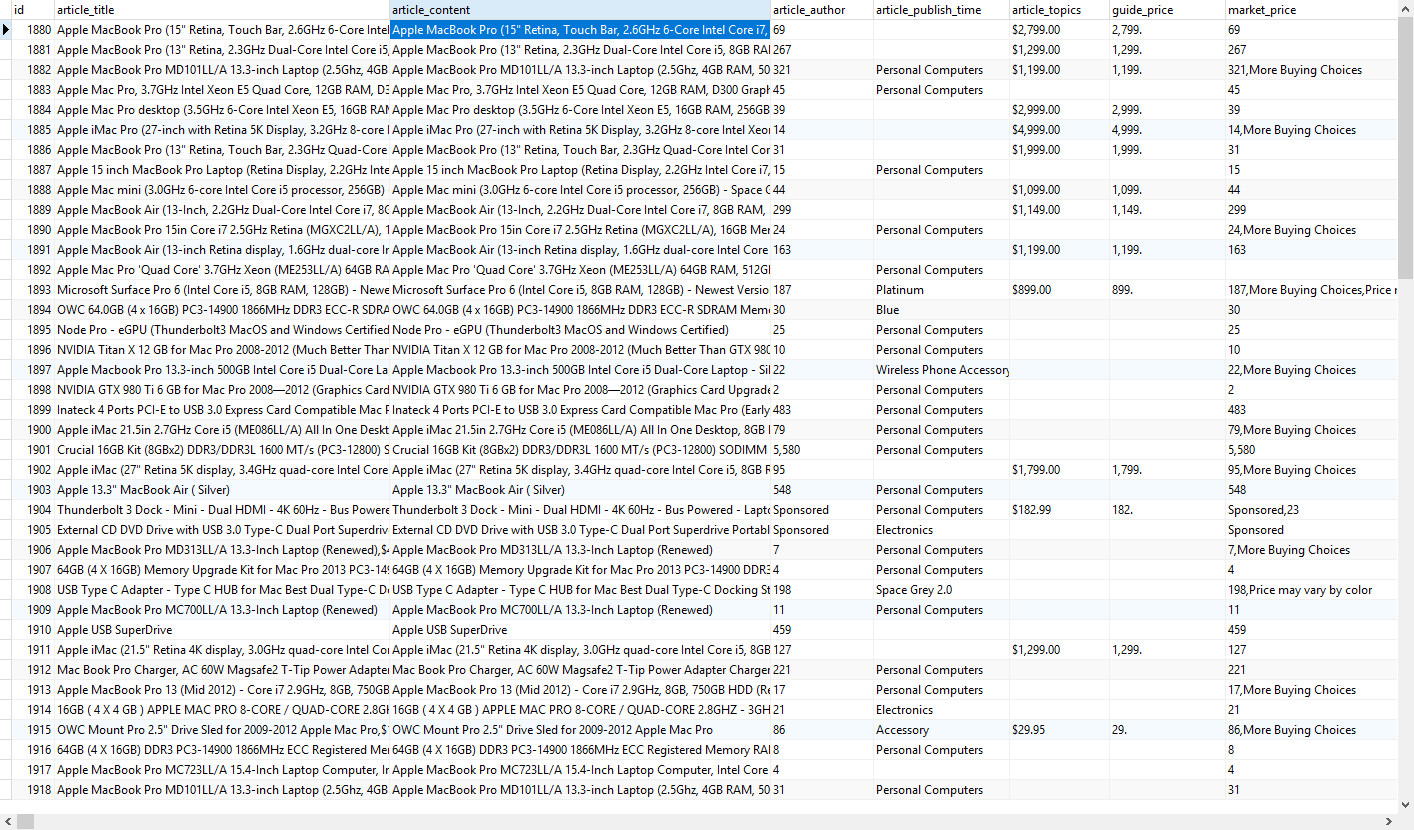This screenshot has width=1414, height=830.
Task: Click market_price '321,More Buying Choices'
Action: click(1311, 70)
